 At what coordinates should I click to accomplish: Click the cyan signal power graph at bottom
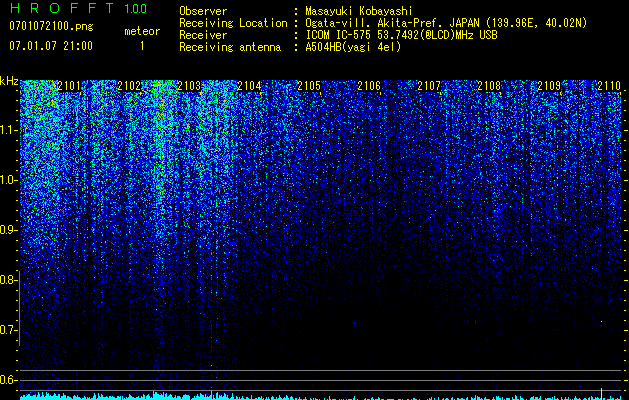click(321, 396)
